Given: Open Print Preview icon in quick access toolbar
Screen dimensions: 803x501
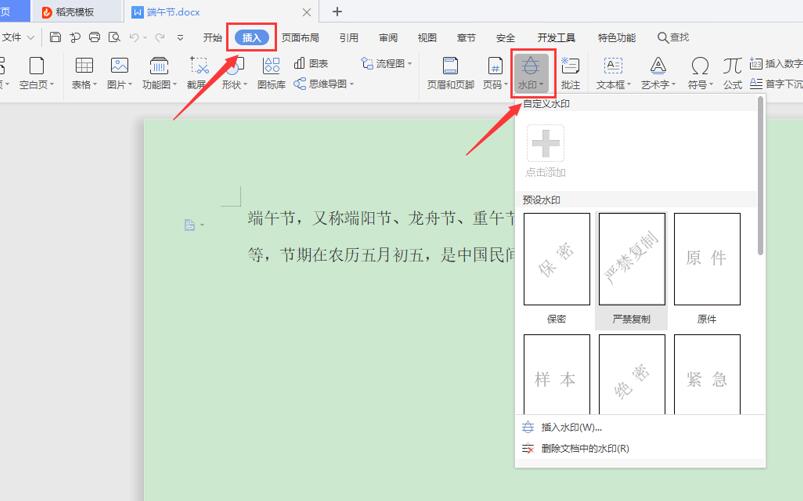Looking at the screenshot, I should point(114,37).
